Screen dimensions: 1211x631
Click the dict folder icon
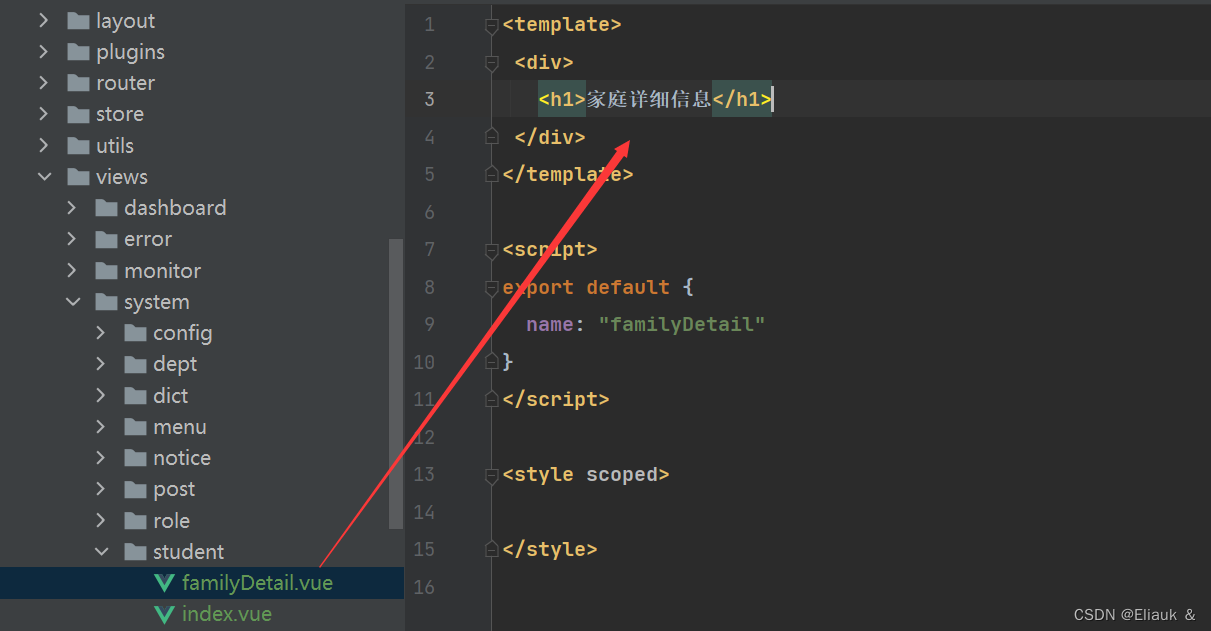click(136, 396)
